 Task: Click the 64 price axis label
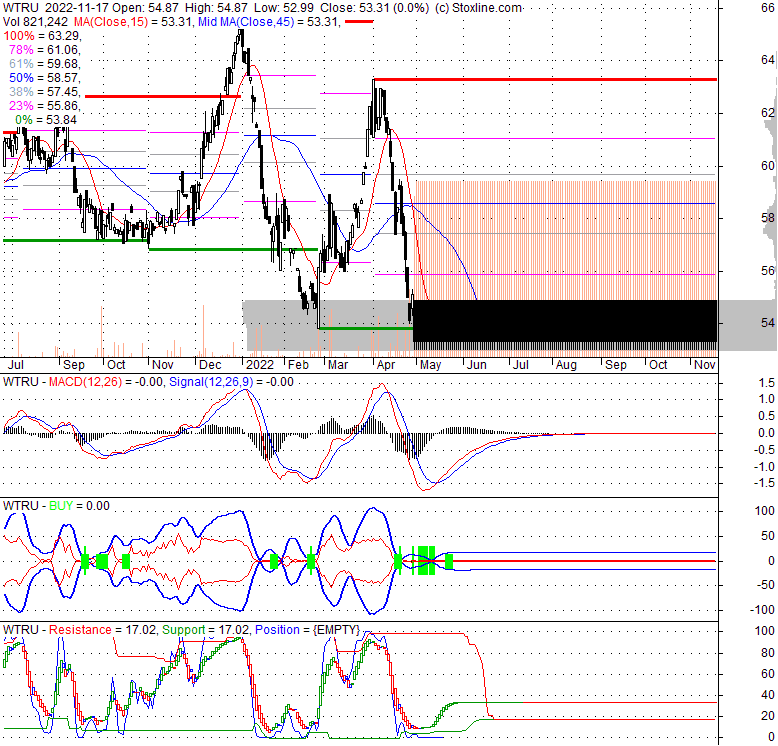[768, 60]
